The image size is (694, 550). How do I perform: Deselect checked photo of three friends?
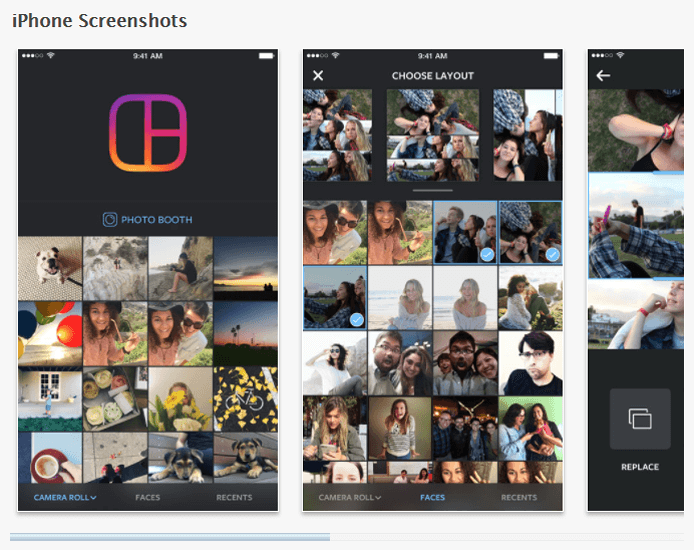point(465,233)
